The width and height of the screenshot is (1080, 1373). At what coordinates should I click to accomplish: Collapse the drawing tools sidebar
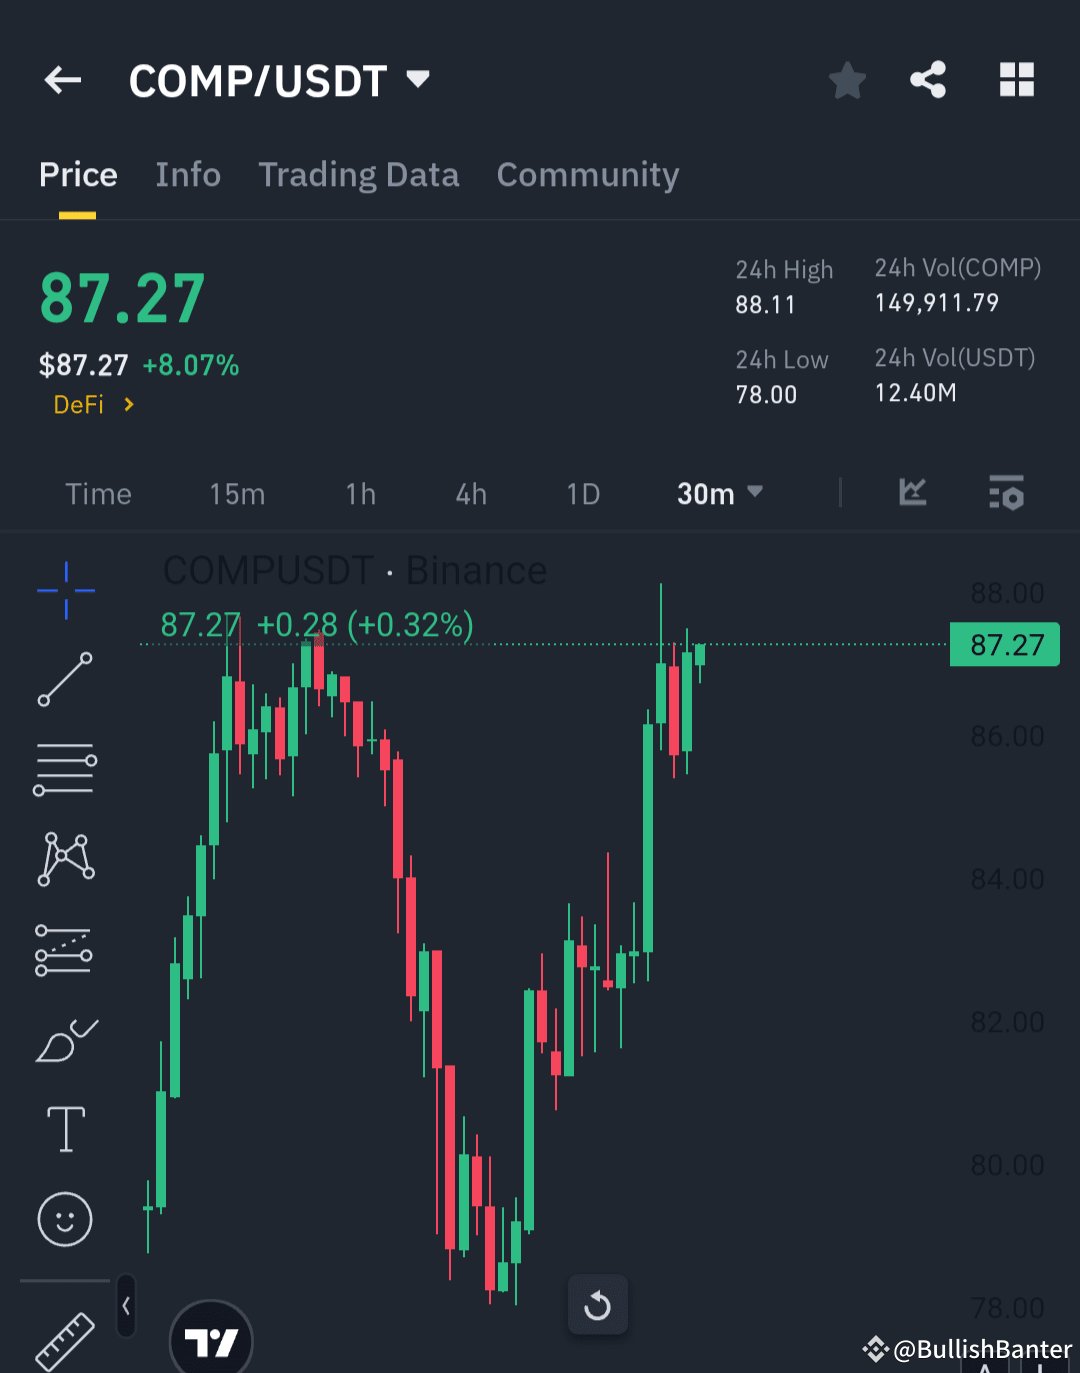click(x=126, y=1305)
